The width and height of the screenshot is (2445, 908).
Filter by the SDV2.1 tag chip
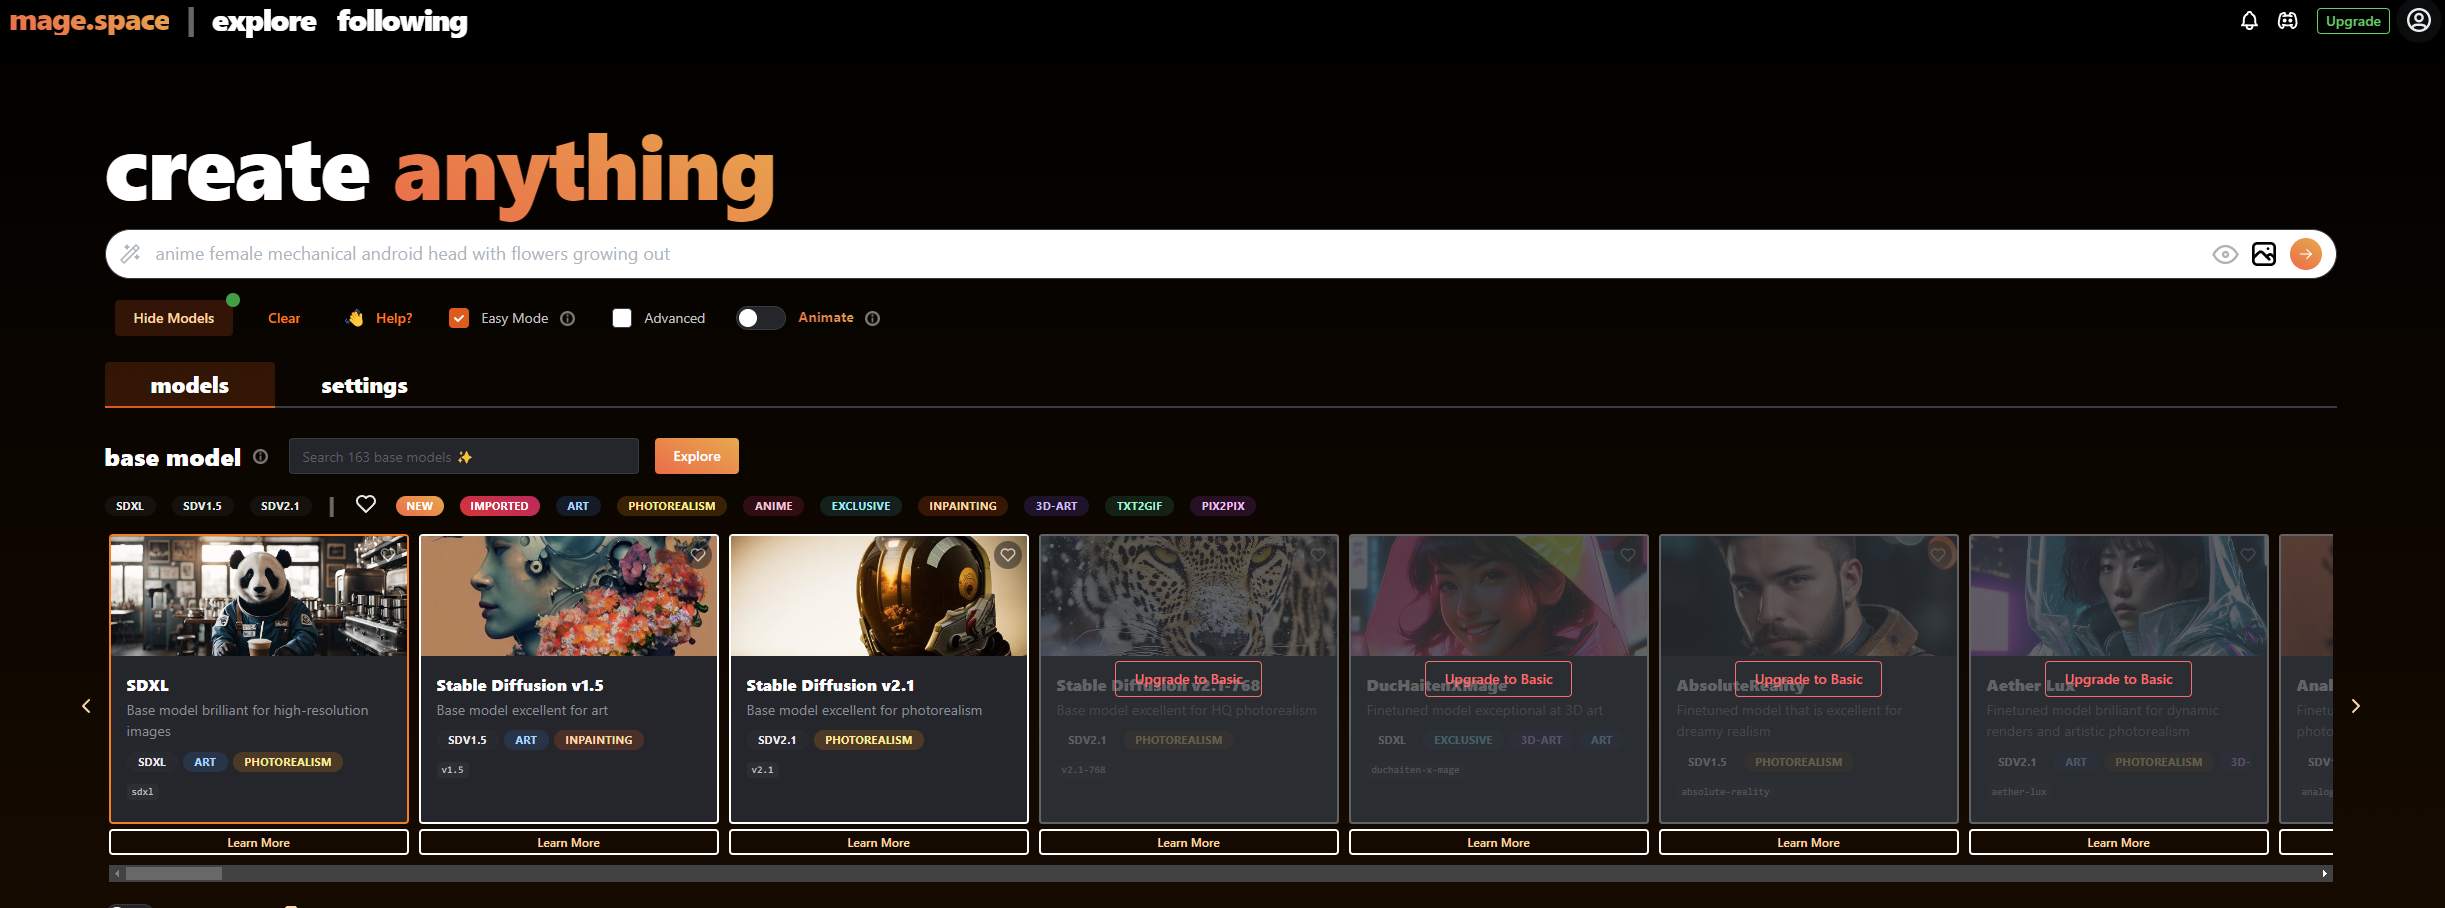pos(280,506)
